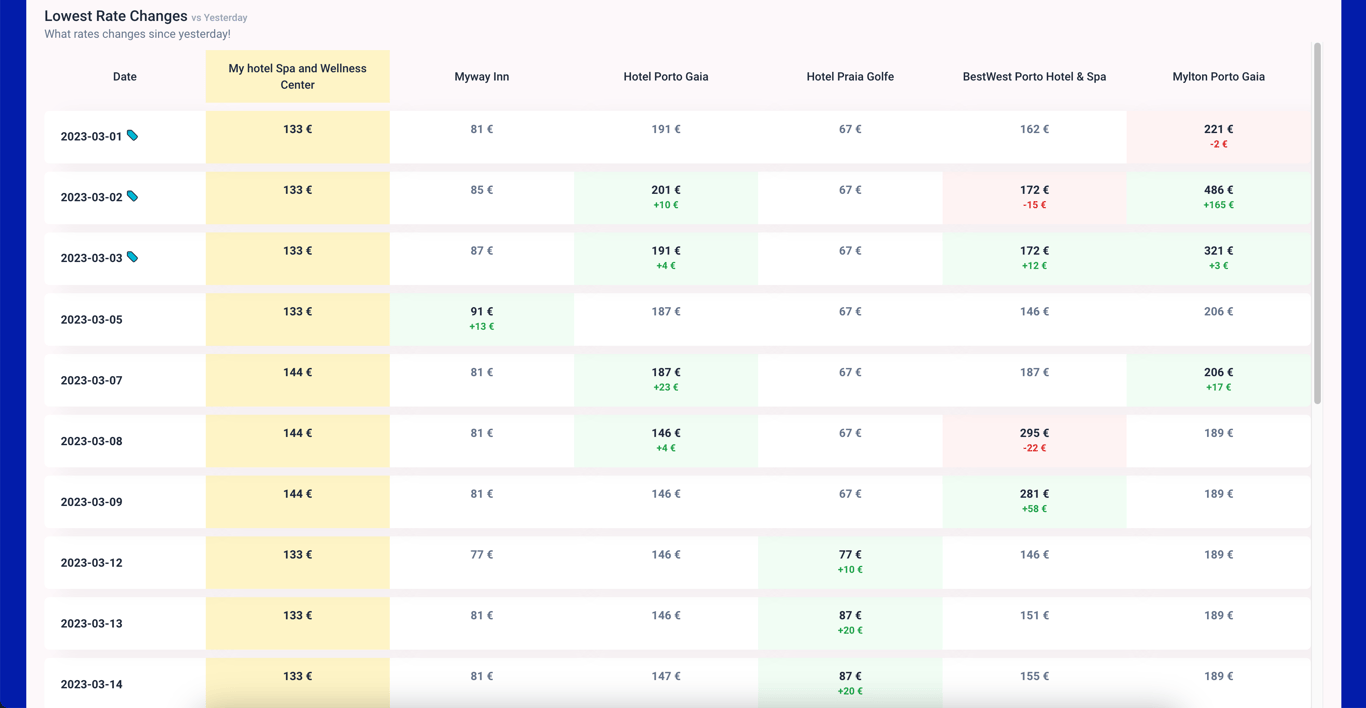Screen dimensions: 1366x708
Task: Click BestWest 295 € rate with -22 € change
Action: [x=1034, y=441]
